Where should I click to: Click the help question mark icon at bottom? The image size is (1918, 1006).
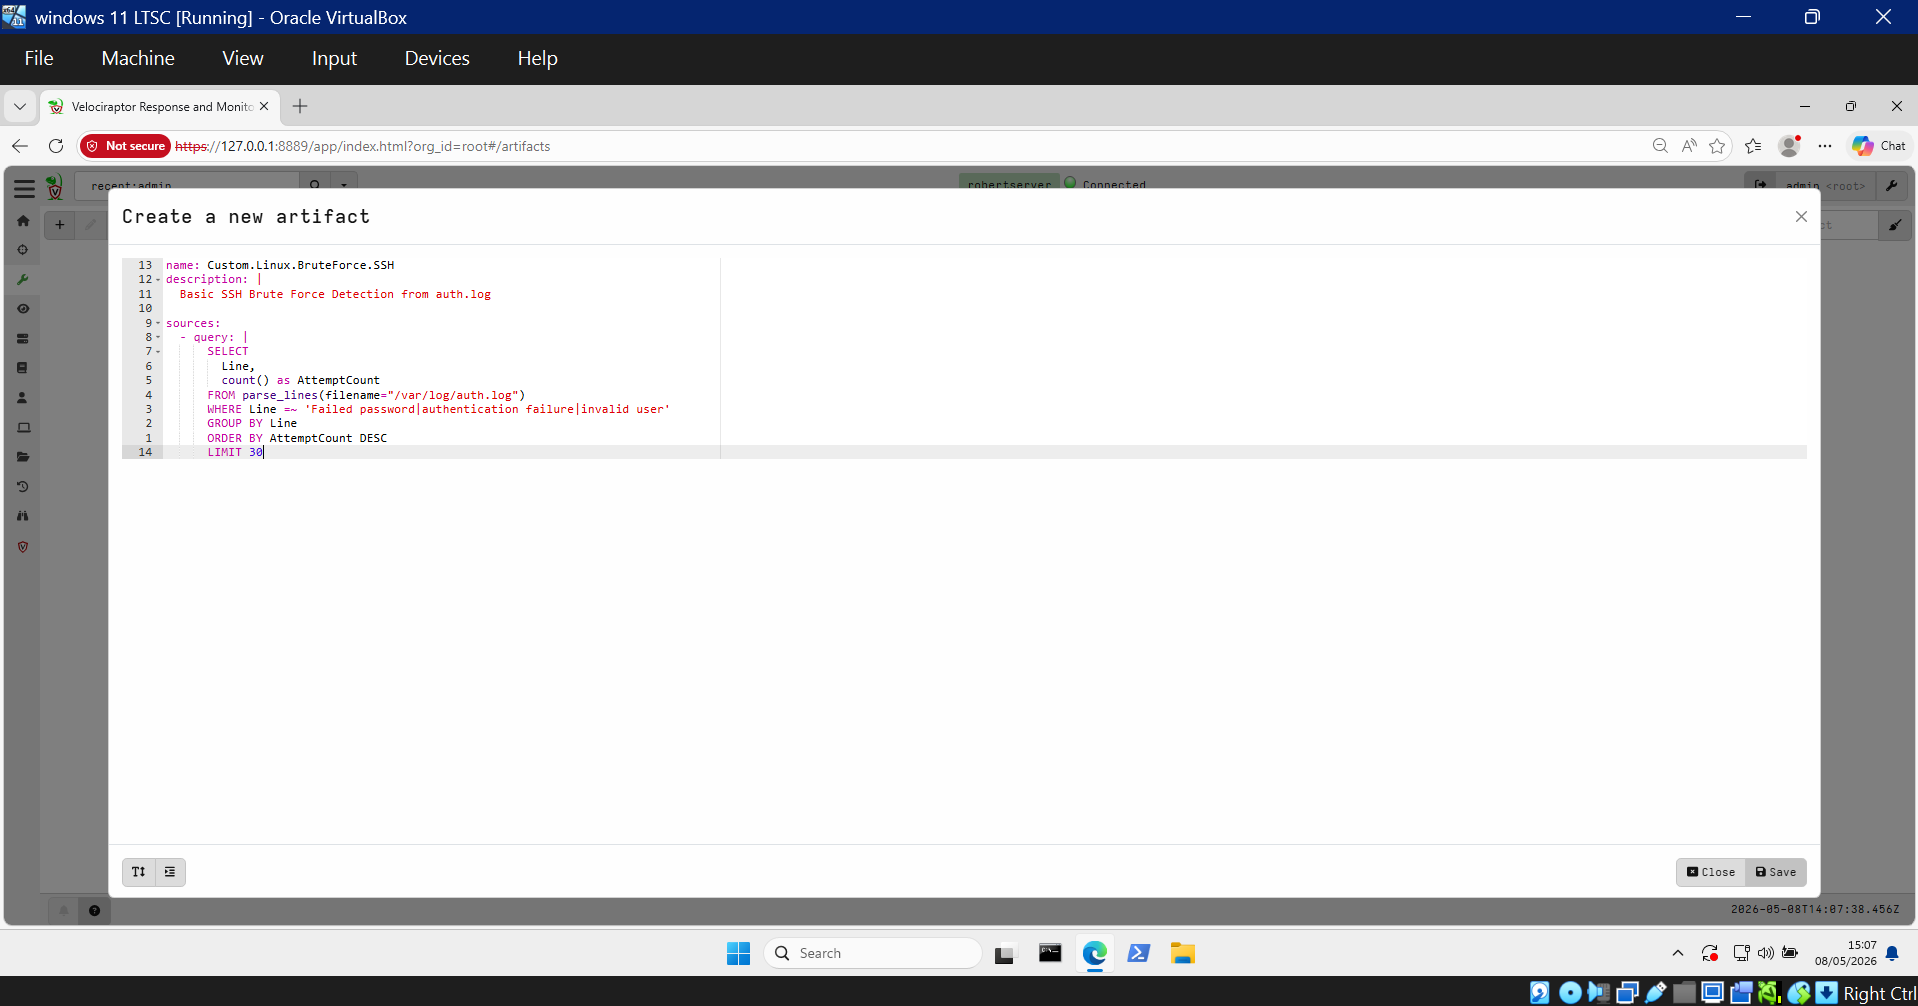pos(94,910)
